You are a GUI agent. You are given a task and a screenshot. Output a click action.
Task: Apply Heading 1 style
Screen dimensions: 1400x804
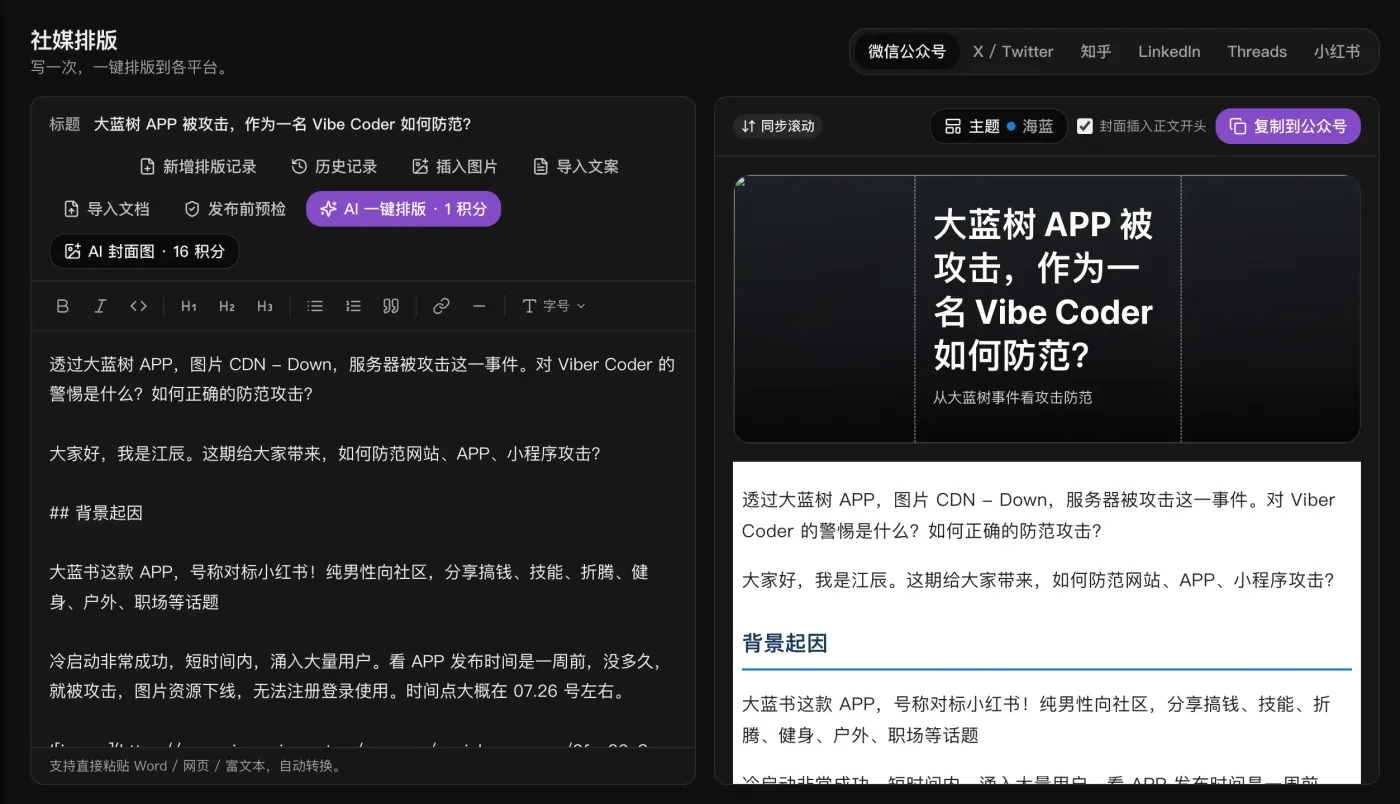(189, 306)
